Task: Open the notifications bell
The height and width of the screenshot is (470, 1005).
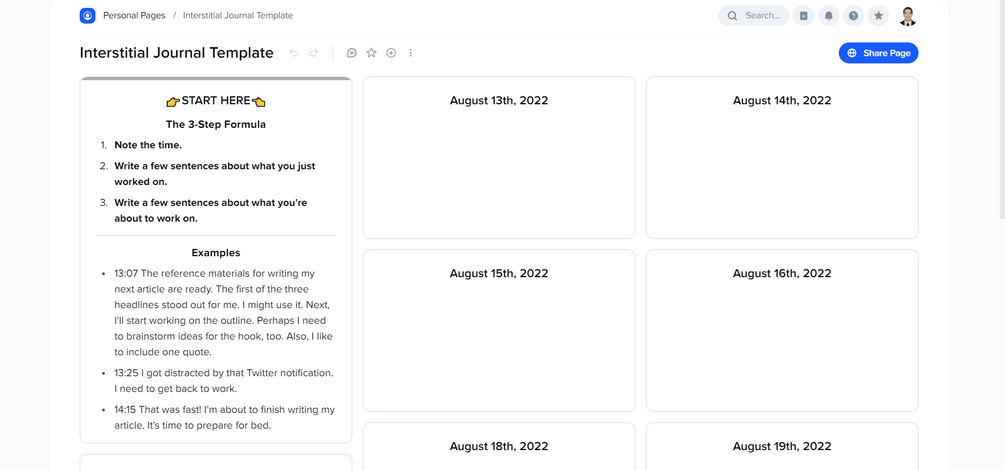Action: pyautogui.click(x=829, y=16)
